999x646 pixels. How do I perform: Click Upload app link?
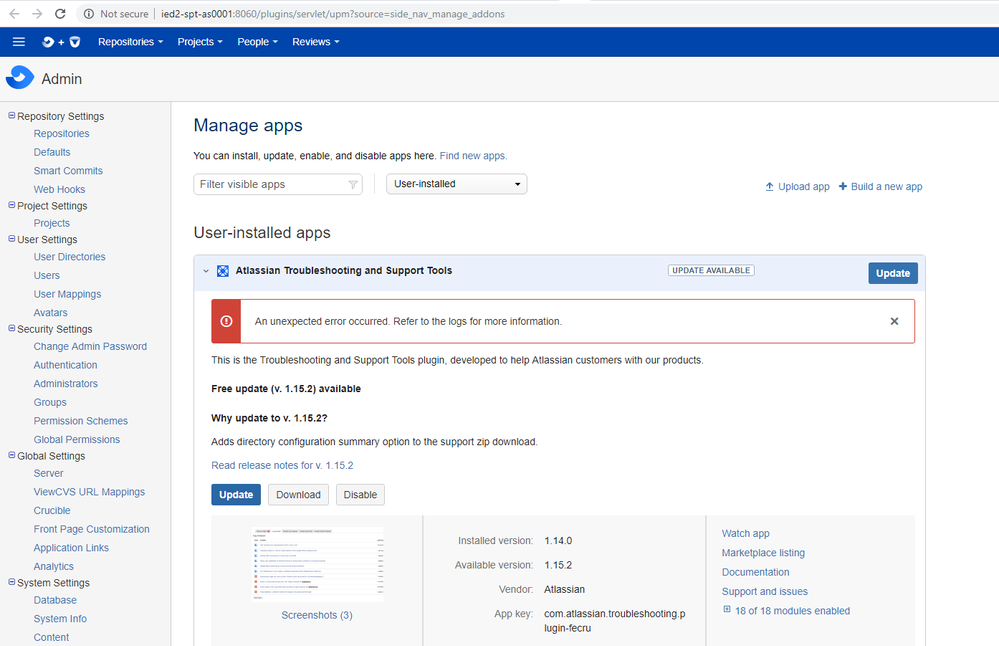797,187
